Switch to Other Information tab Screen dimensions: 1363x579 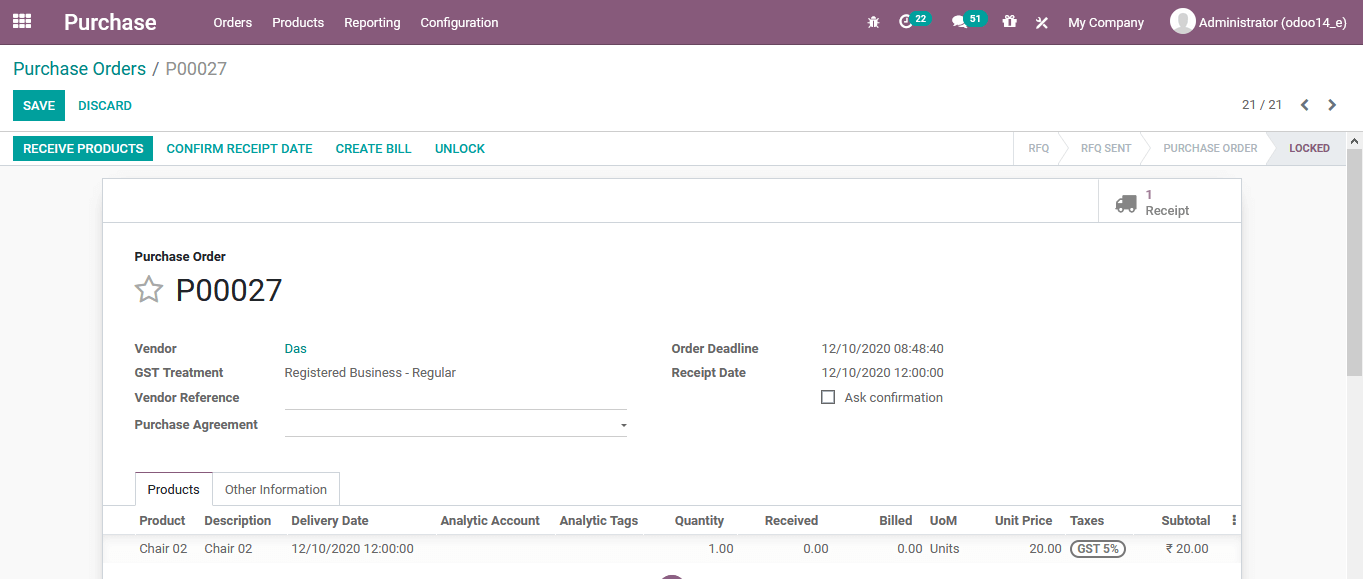[276, 489]
